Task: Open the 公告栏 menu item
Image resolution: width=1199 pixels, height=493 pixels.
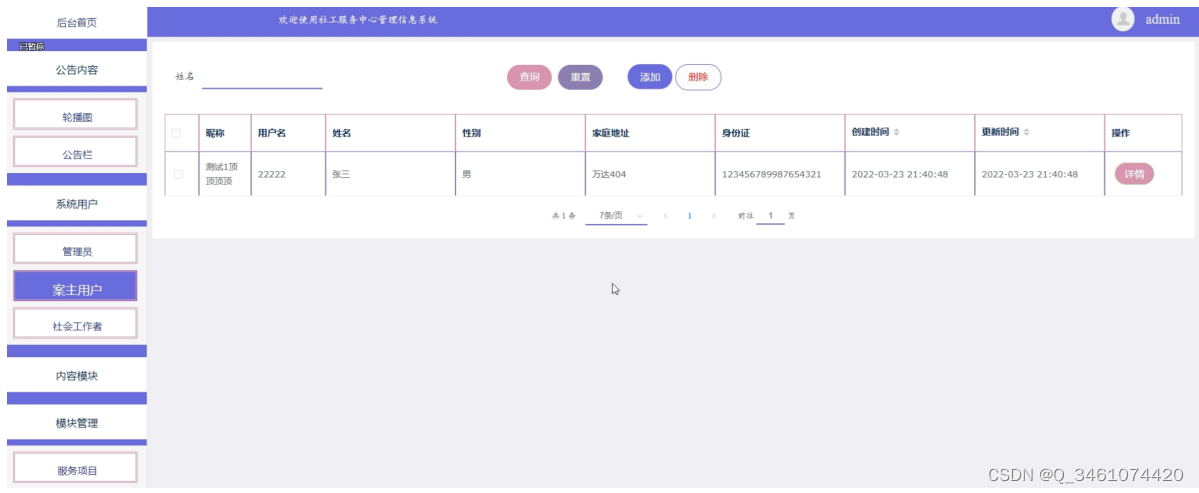Action: click(76, 151)
